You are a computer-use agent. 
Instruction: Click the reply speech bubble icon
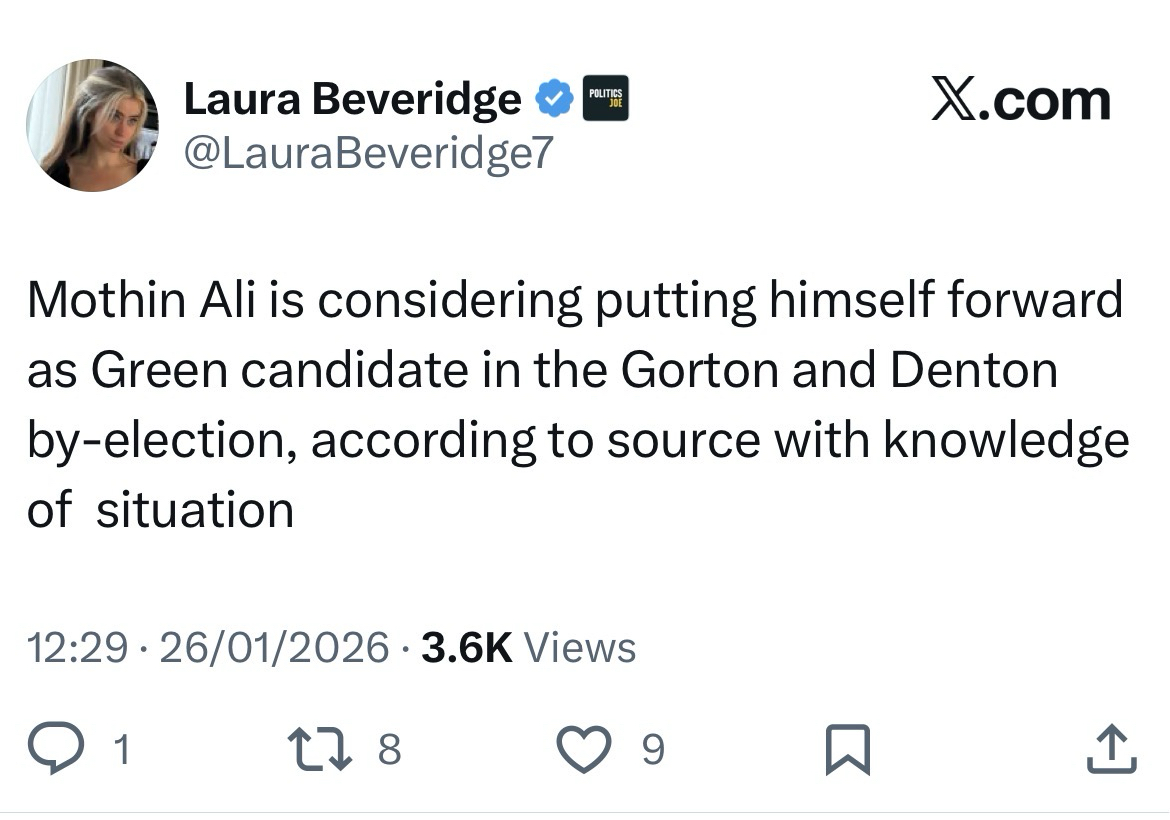[x=59, y=750]
